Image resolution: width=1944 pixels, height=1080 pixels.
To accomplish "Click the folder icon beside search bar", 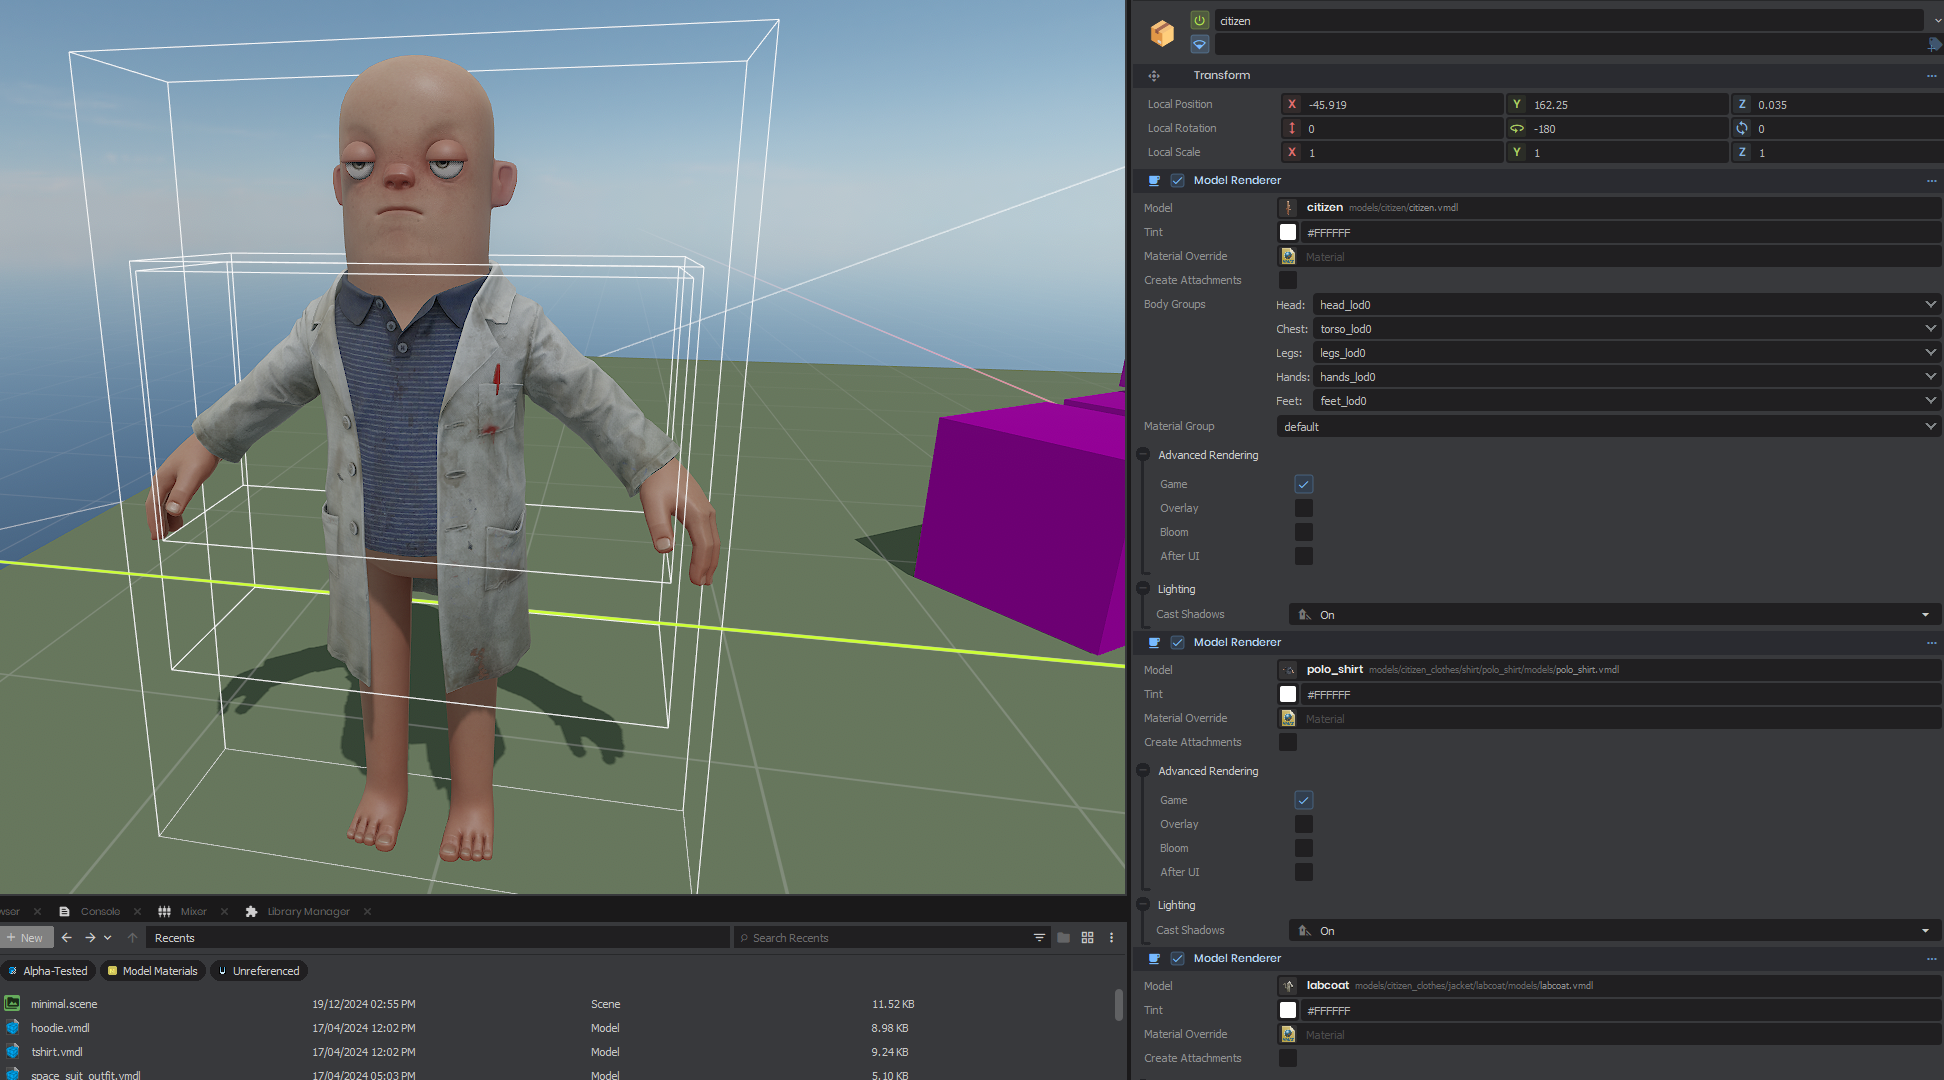I will [x=1063, y=938].
